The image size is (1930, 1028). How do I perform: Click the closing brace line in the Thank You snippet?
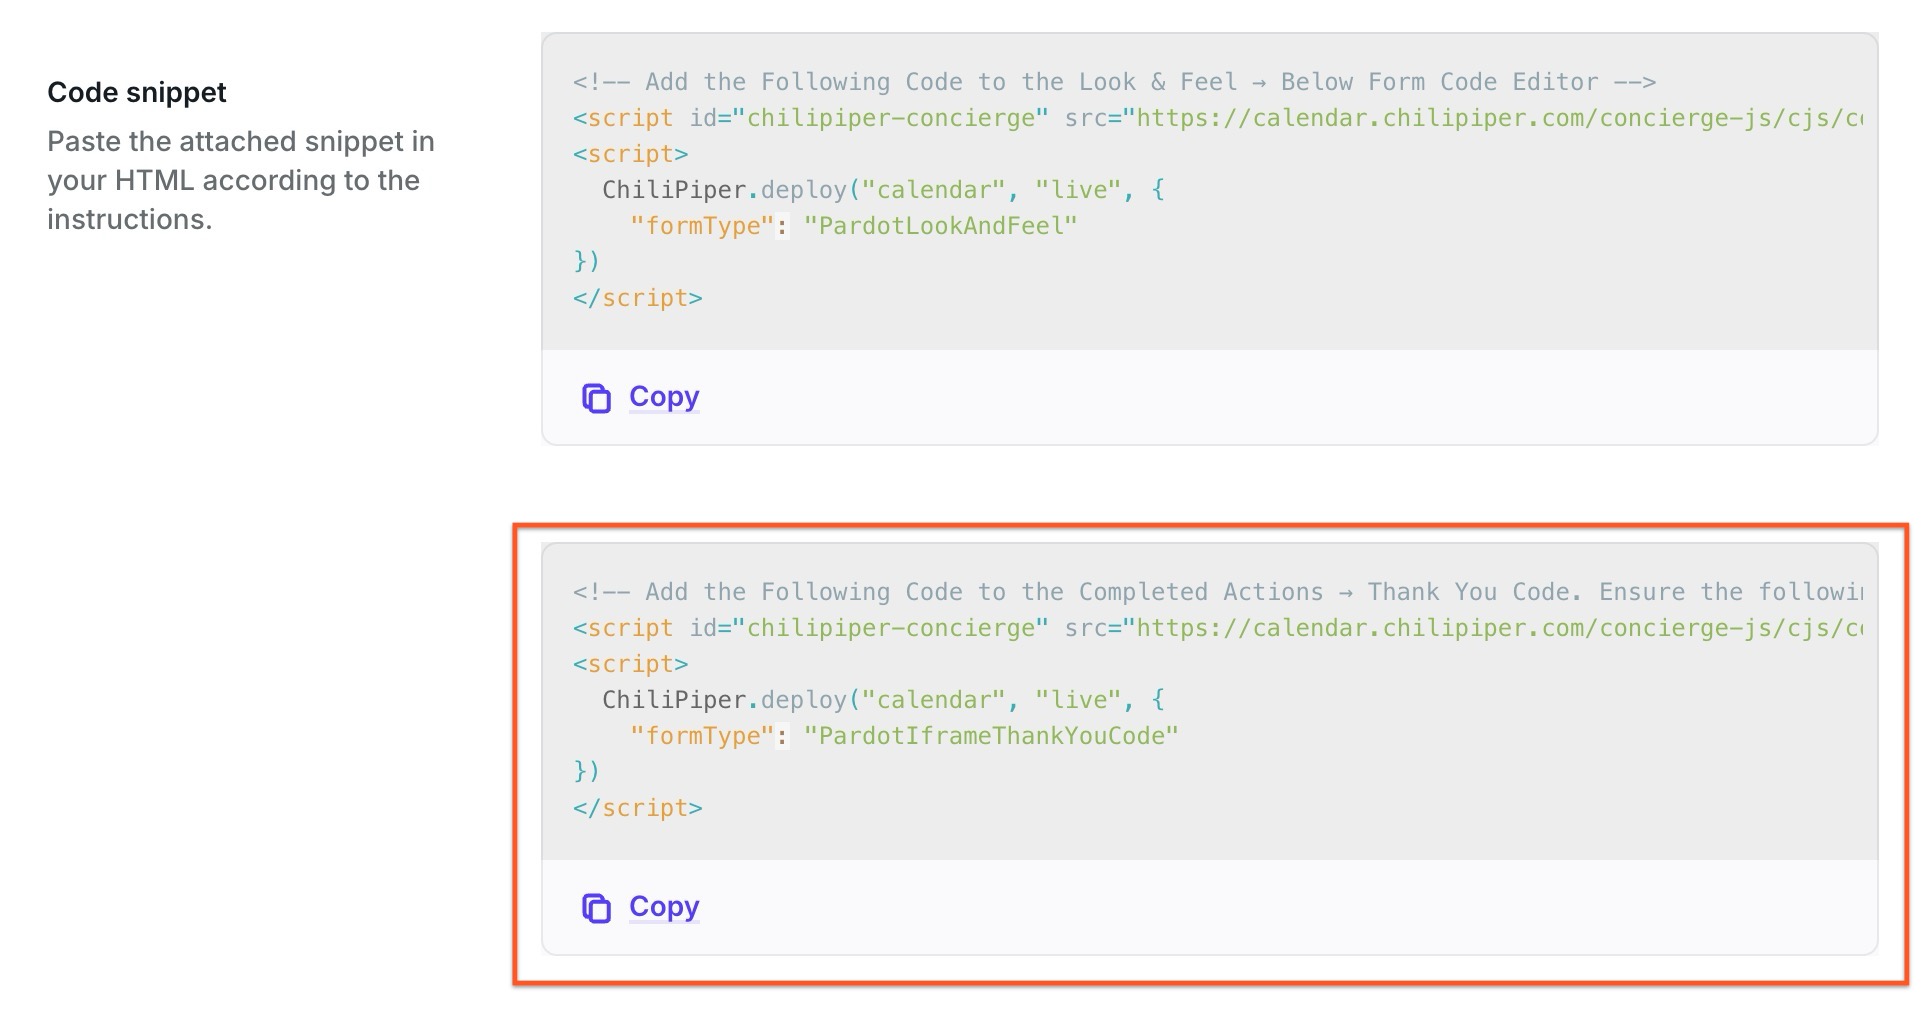click(x=586, y=772)
